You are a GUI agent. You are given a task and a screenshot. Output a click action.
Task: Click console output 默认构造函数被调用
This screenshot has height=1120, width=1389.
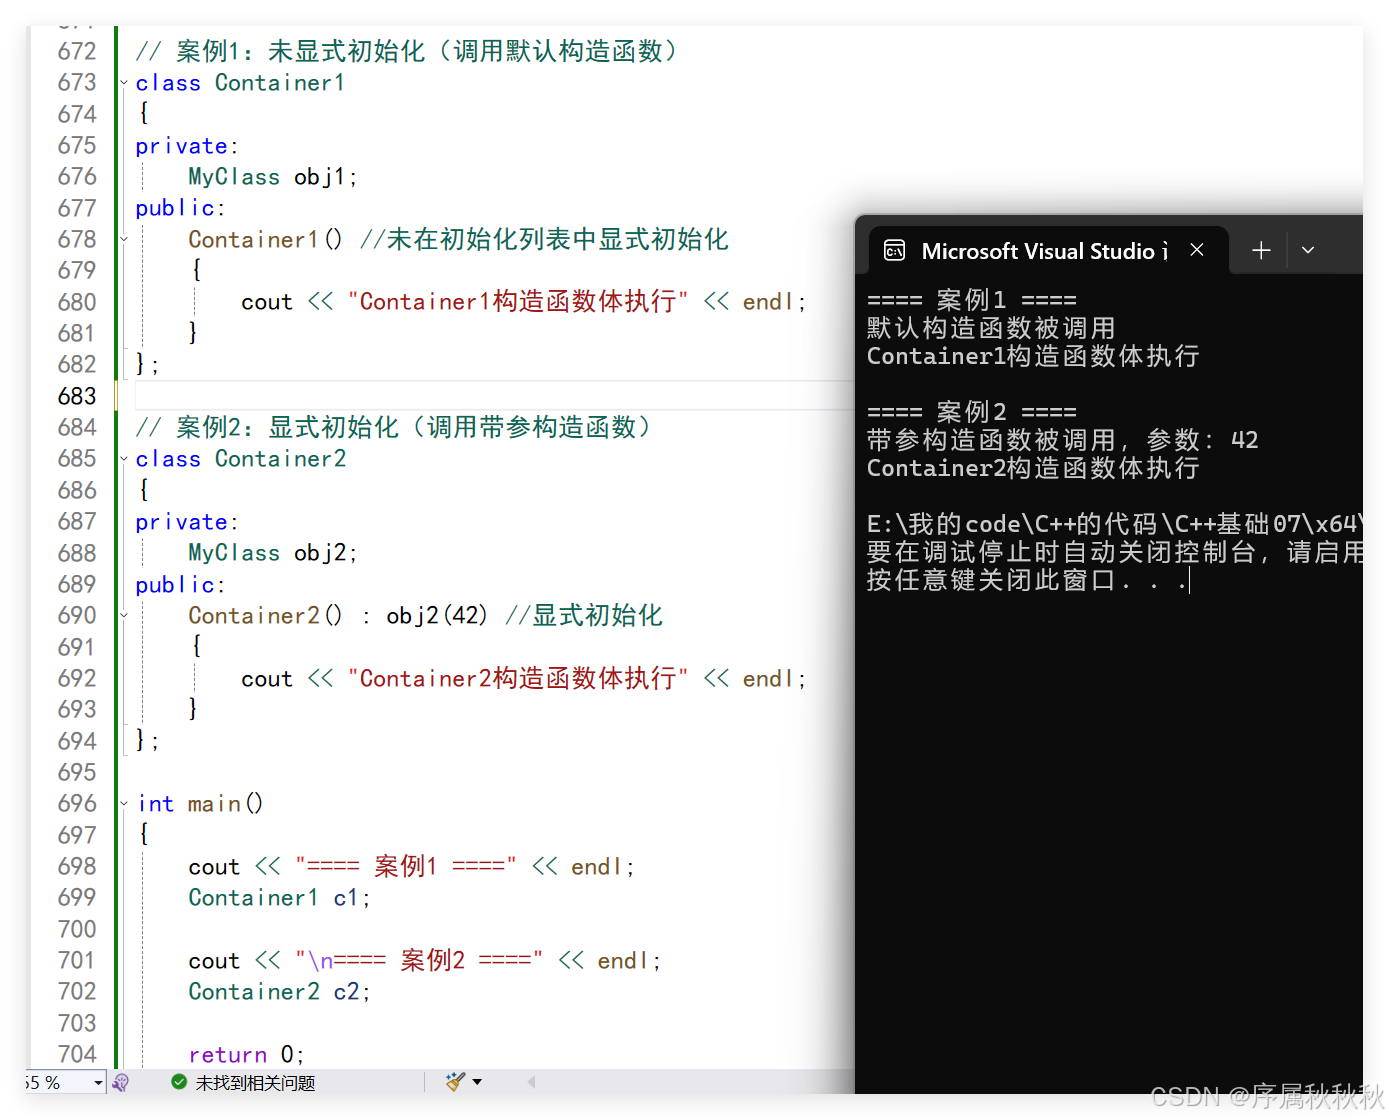pyautogui.click(x=990, y=328)
